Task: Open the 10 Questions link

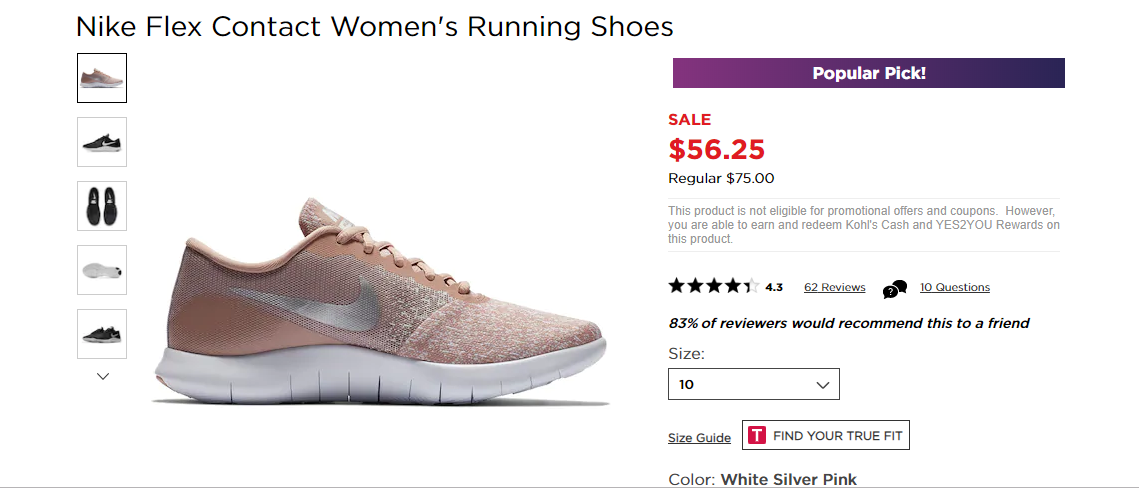Action: coord(954,287)
